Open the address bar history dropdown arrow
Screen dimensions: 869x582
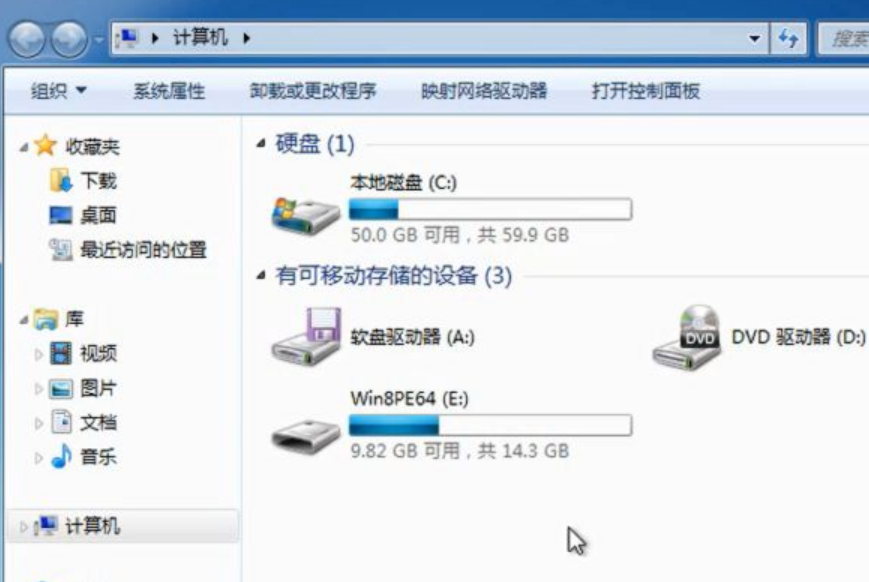pyautogui.click(x=754, y=39)
